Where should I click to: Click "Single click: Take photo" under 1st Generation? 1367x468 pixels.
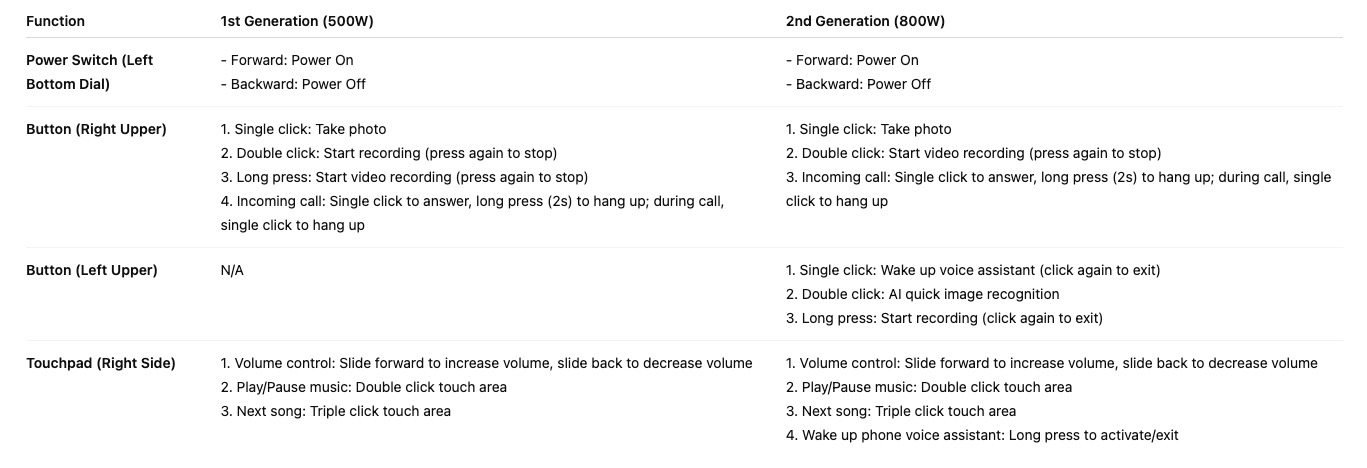click(303, 129)
